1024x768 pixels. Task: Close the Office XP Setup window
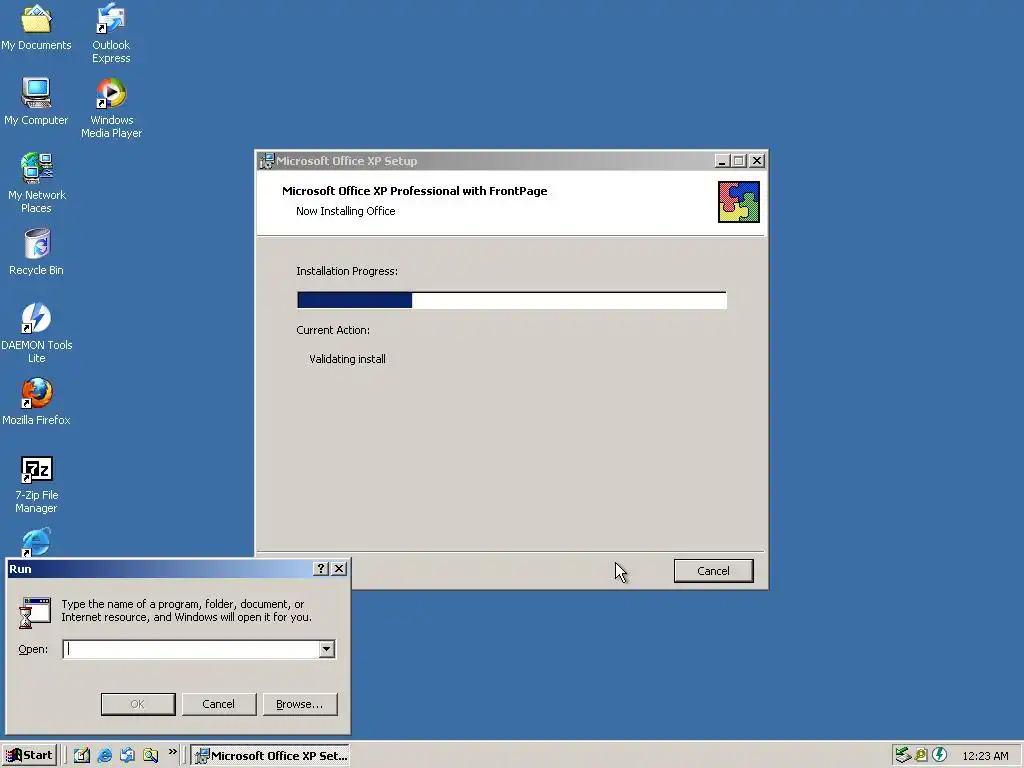[x=757, y=161]
